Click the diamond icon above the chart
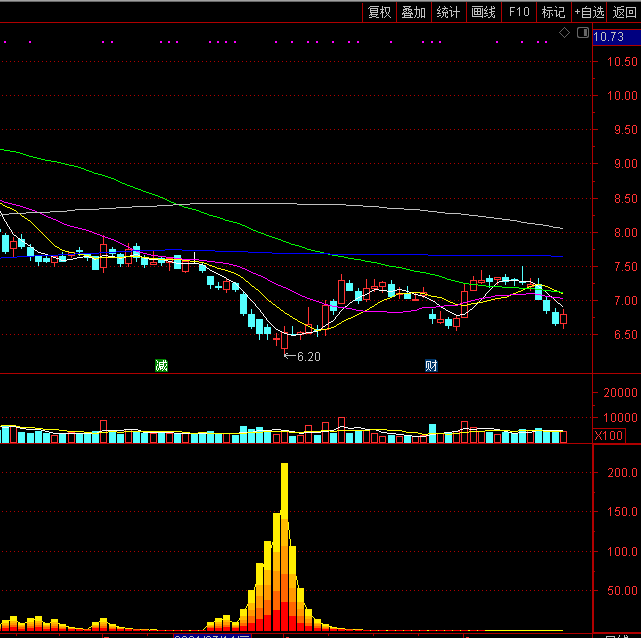Screen dimensions: 641x638 tap(564, 33)
